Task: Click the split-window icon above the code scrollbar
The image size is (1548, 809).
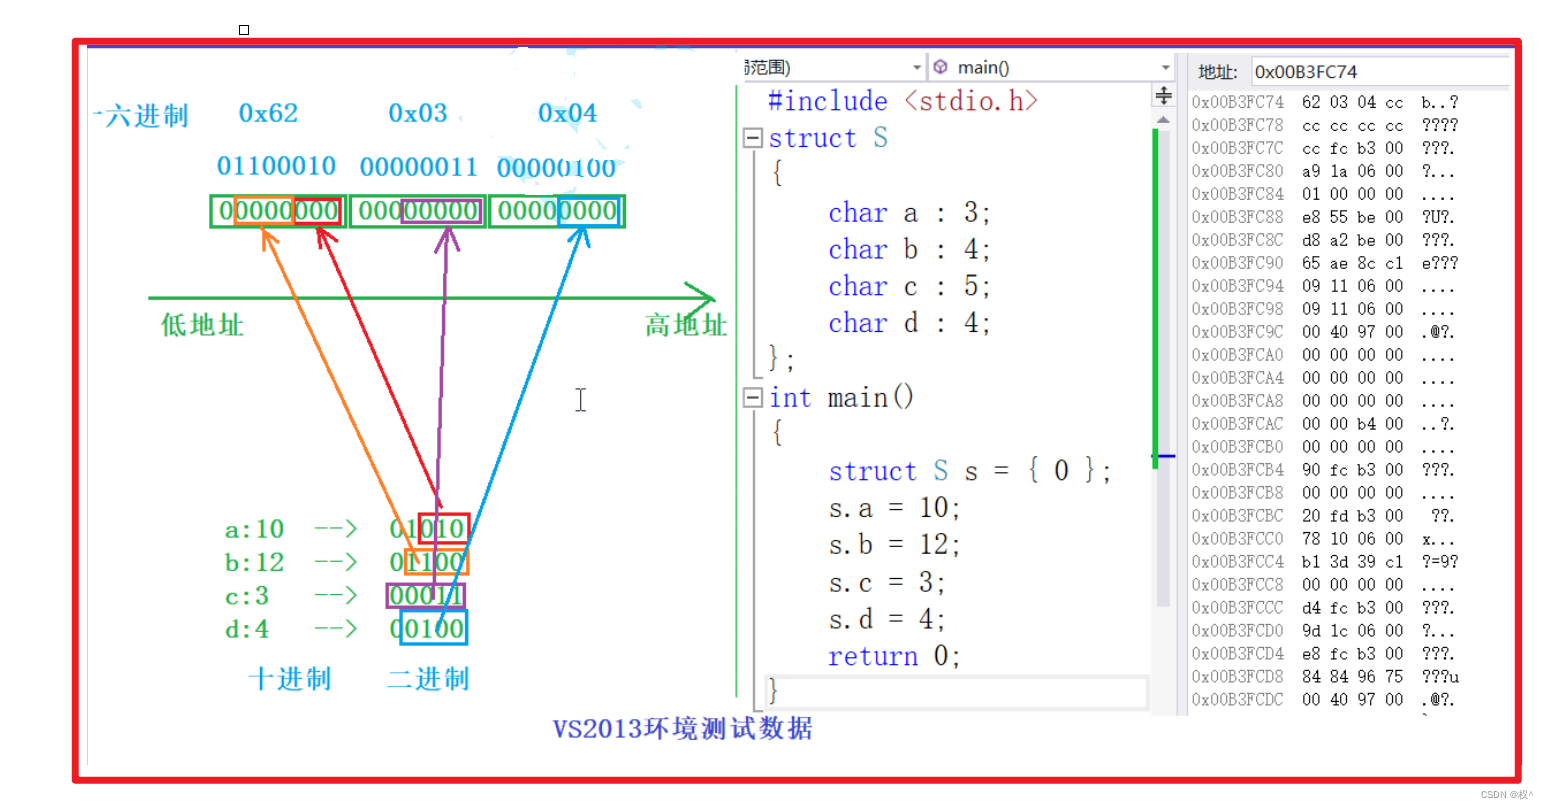Action: [x=1164, y=96]
